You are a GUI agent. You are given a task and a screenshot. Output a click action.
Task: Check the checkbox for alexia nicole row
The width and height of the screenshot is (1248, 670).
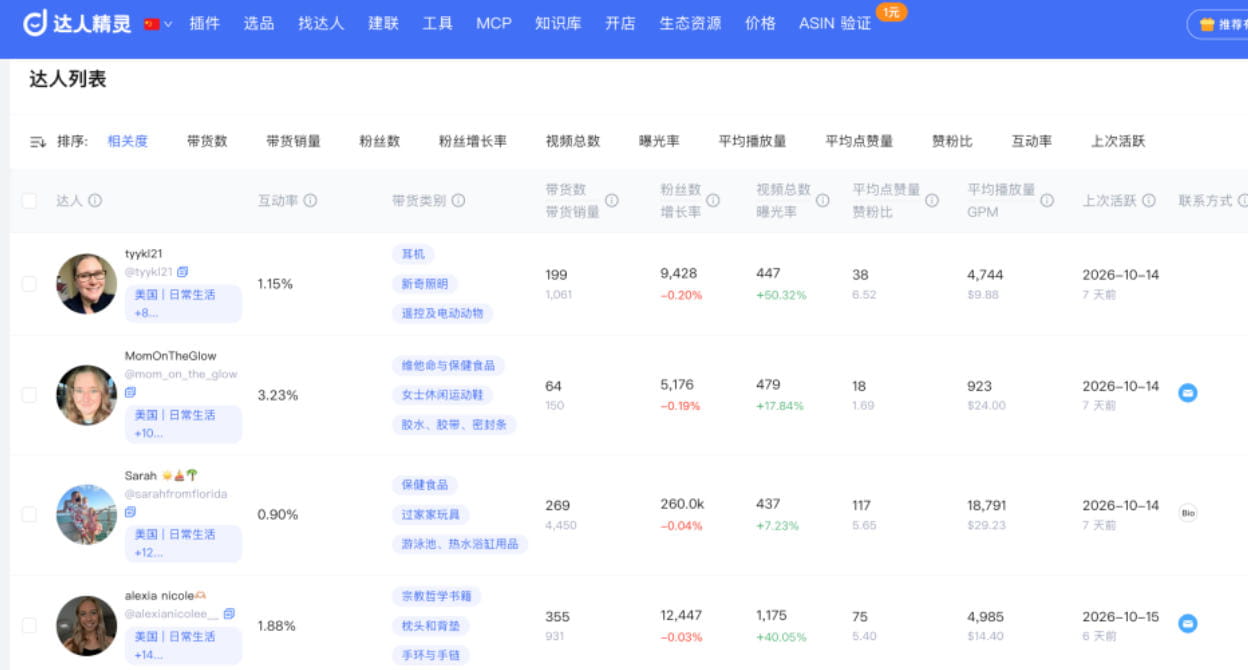[29, 625]
